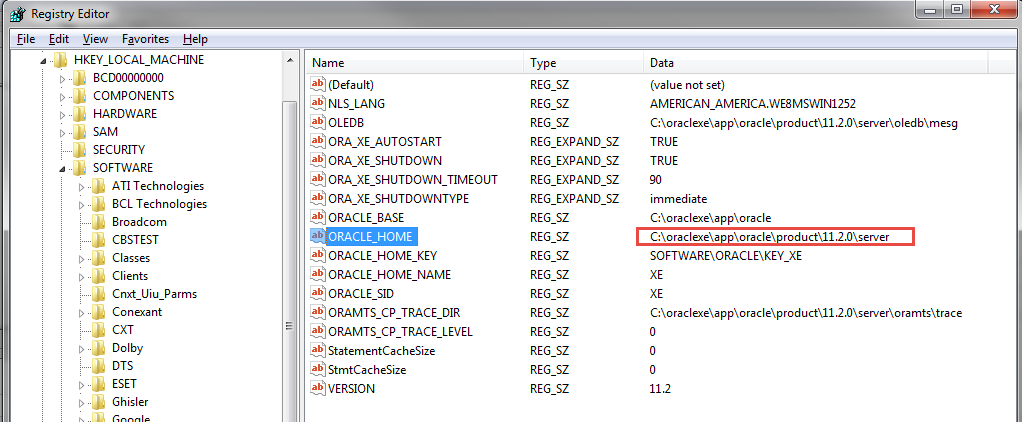Click the Broadcom folder icon
Viewport: 1022px width, 422px height.
click(98, 222)
